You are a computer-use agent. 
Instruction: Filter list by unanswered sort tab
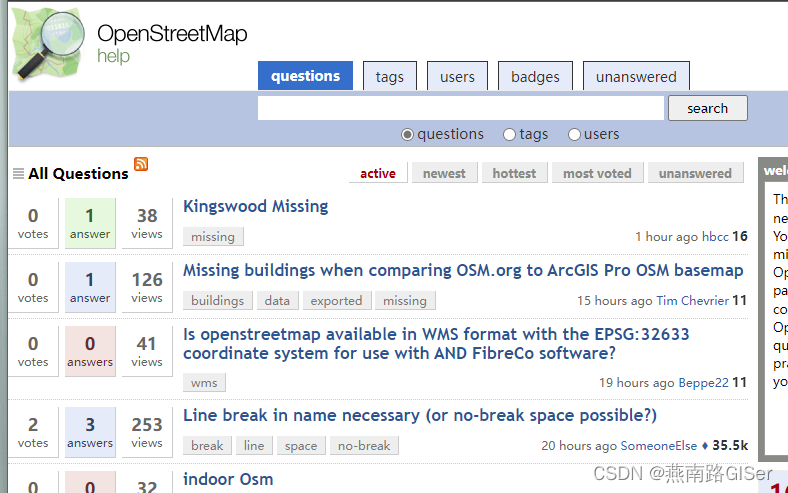[x=696, y=173]
